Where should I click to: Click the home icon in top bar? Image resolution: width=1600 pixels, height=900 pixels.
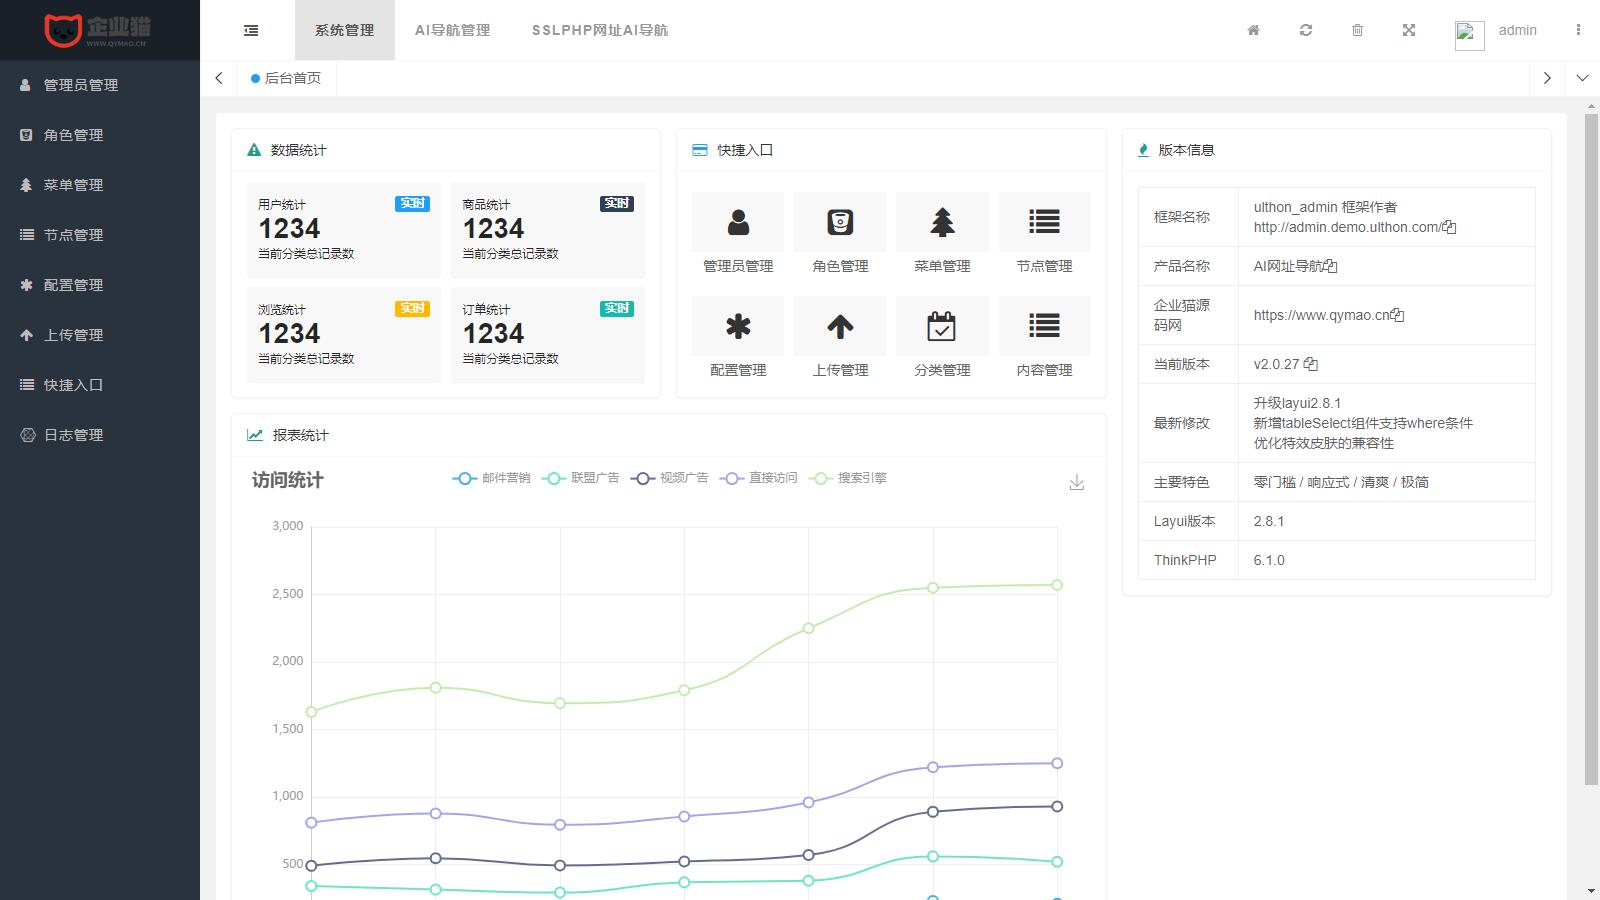coord(1253,30)
